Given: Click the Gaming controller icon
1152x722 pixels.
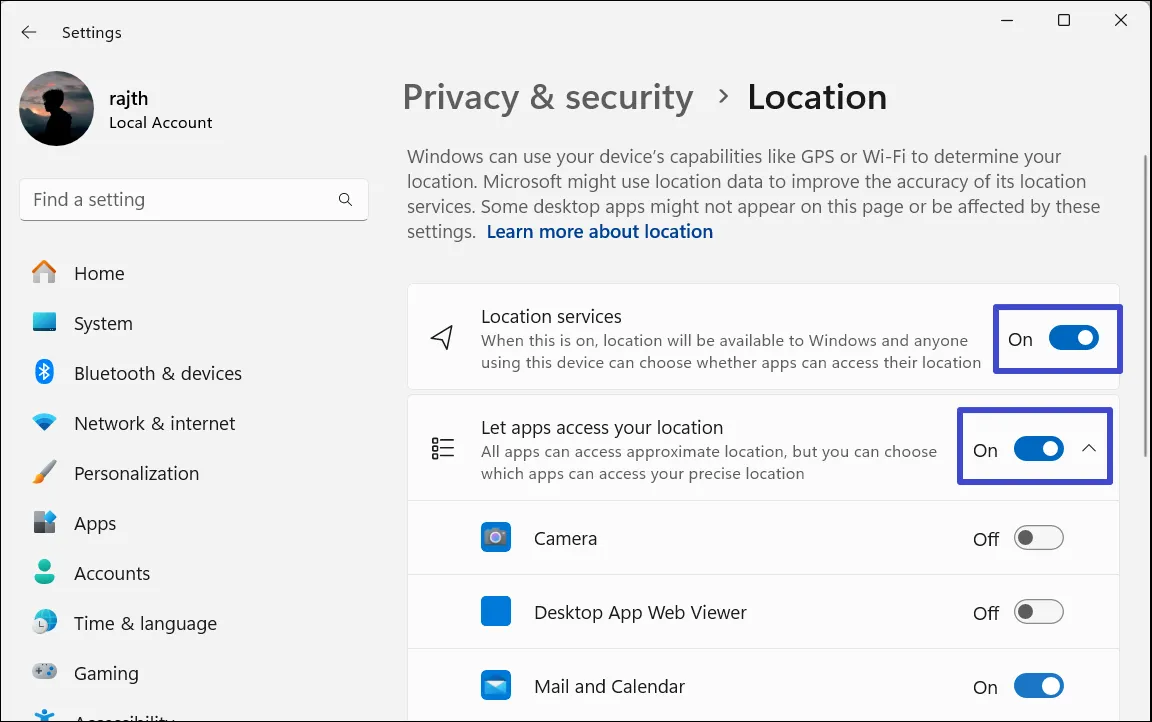Looking at the screenshot, I should tap(44, 672).
